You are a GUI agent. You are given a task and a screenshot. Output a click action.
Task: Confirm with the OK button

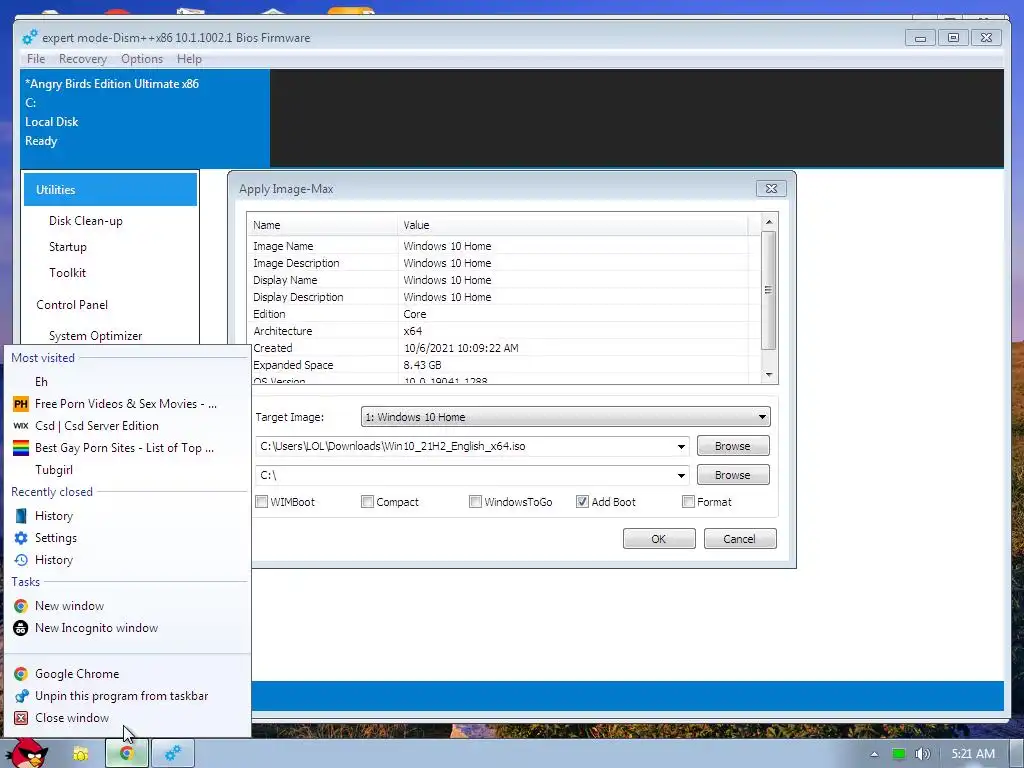coord(659,539)
